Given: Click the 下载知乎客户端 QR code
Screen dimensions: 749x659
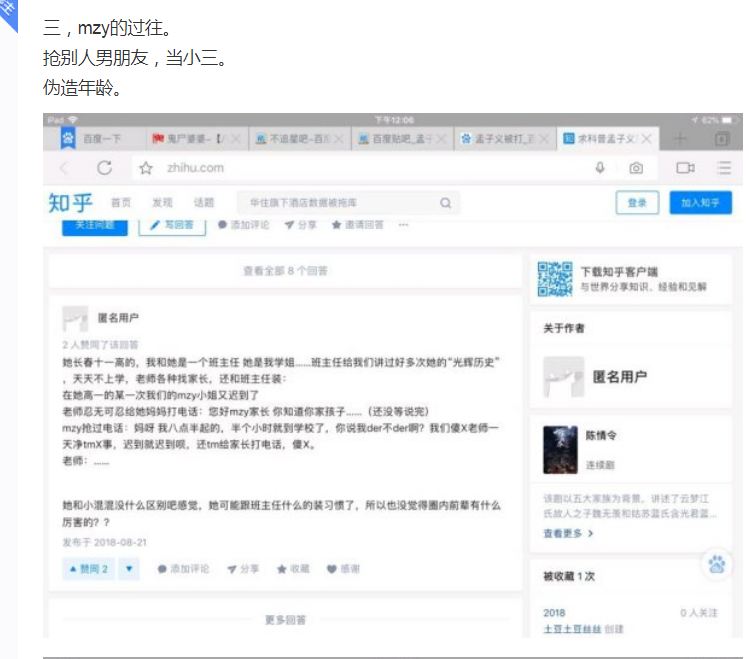Looking at the screenshot, I should [x=555, y=279].
